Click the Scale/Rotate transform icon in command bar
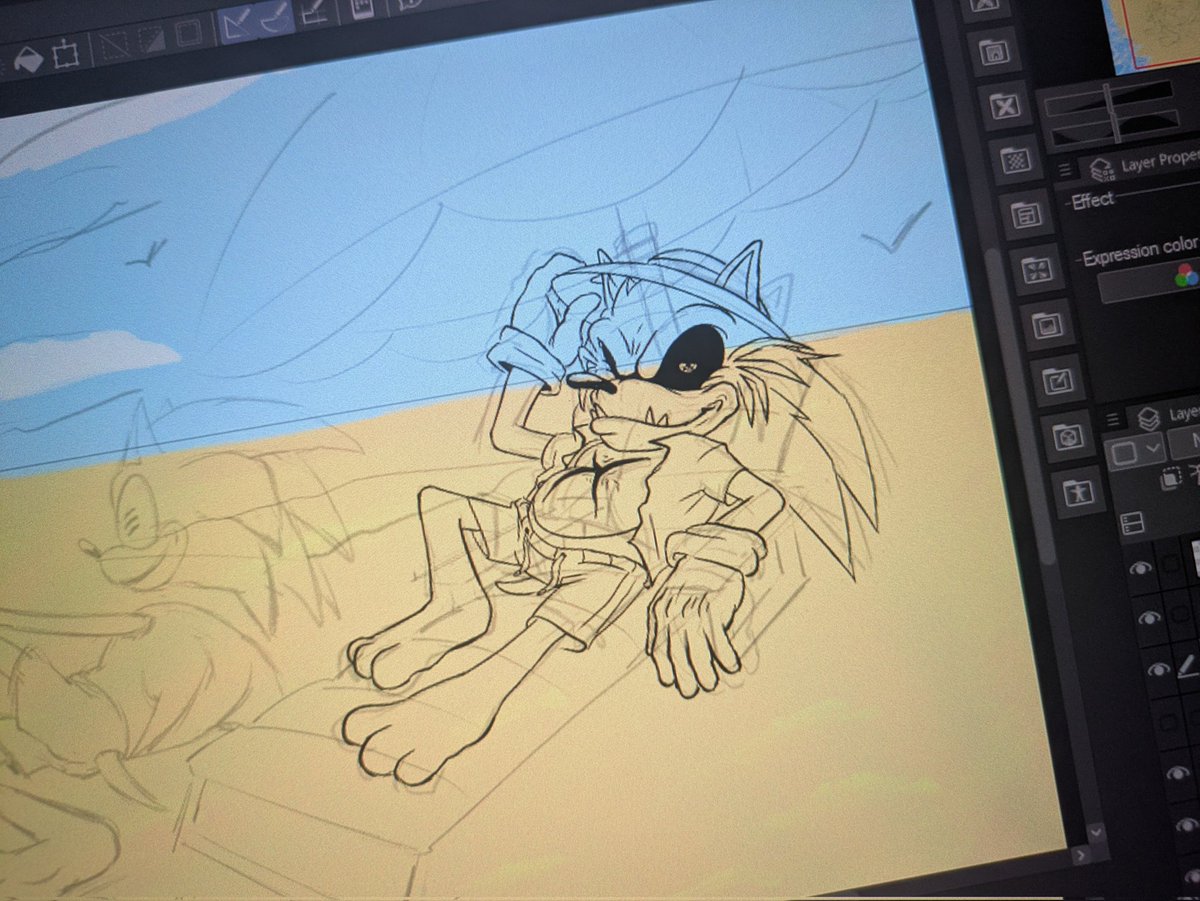The width and height of the screenshot is (1200, 901). 64,53
